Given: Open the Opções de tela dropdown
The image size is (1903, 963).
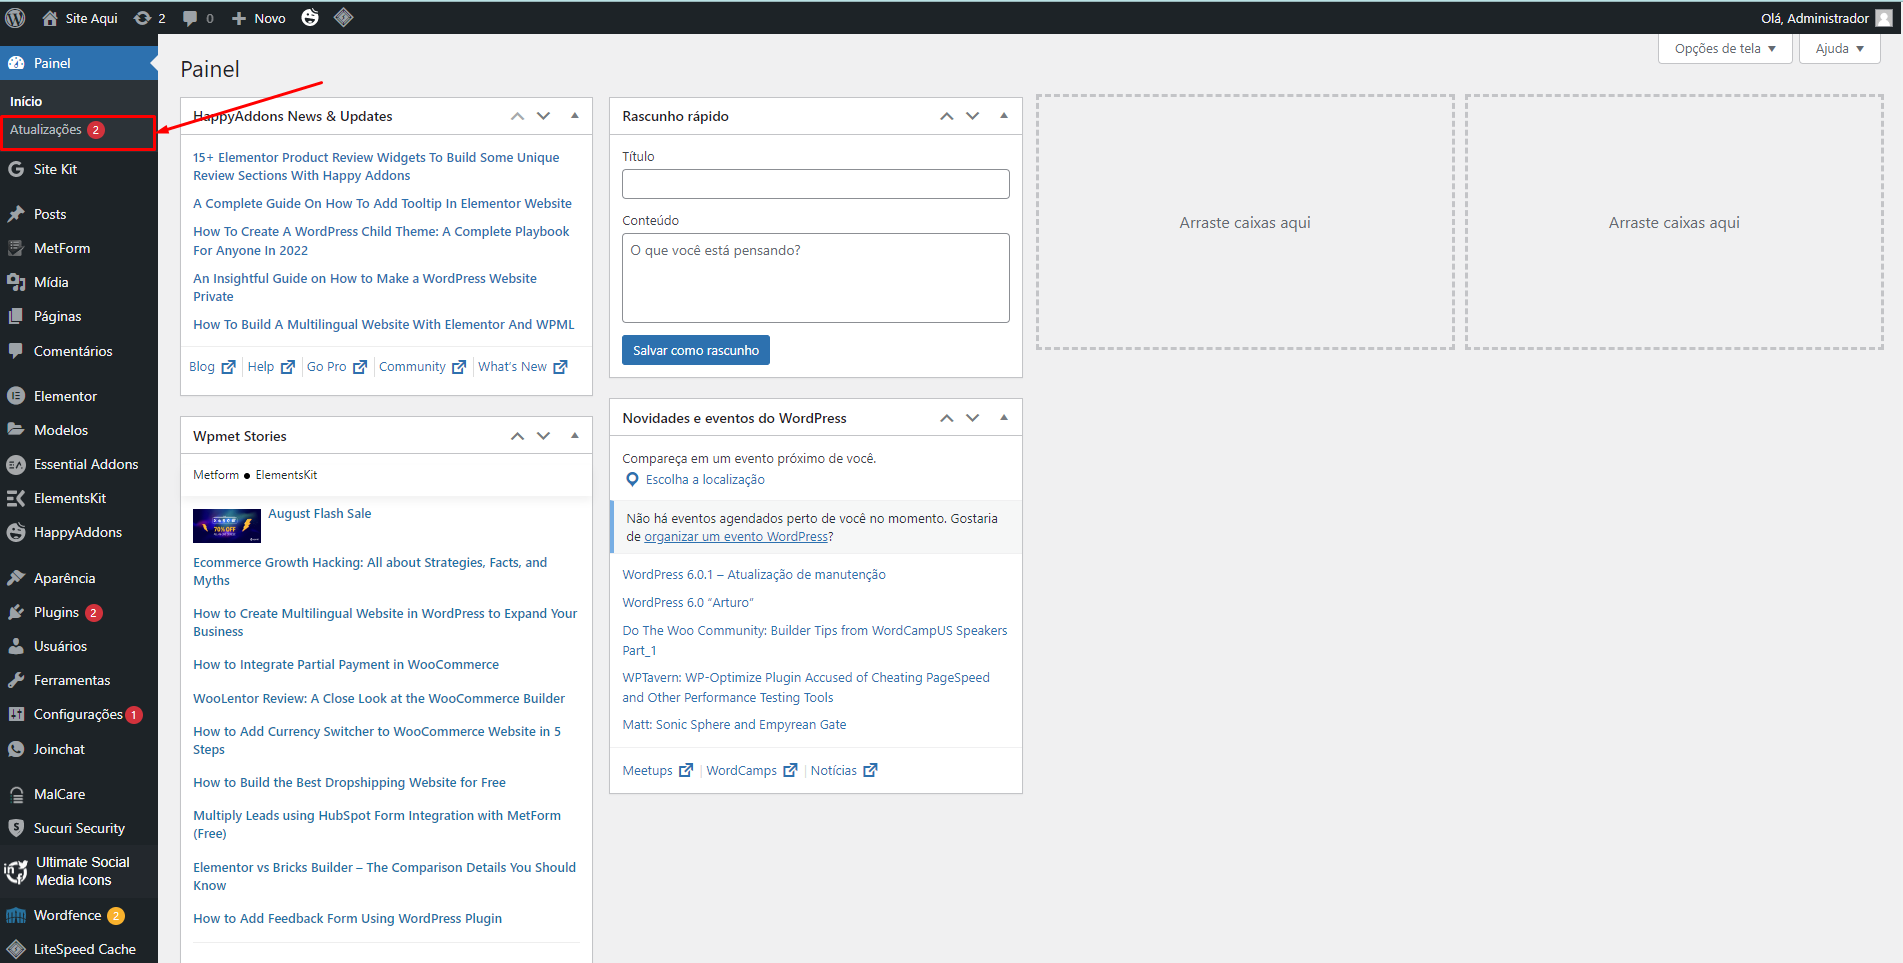Looking at the screenshot, I should (x=1726, y=48).
